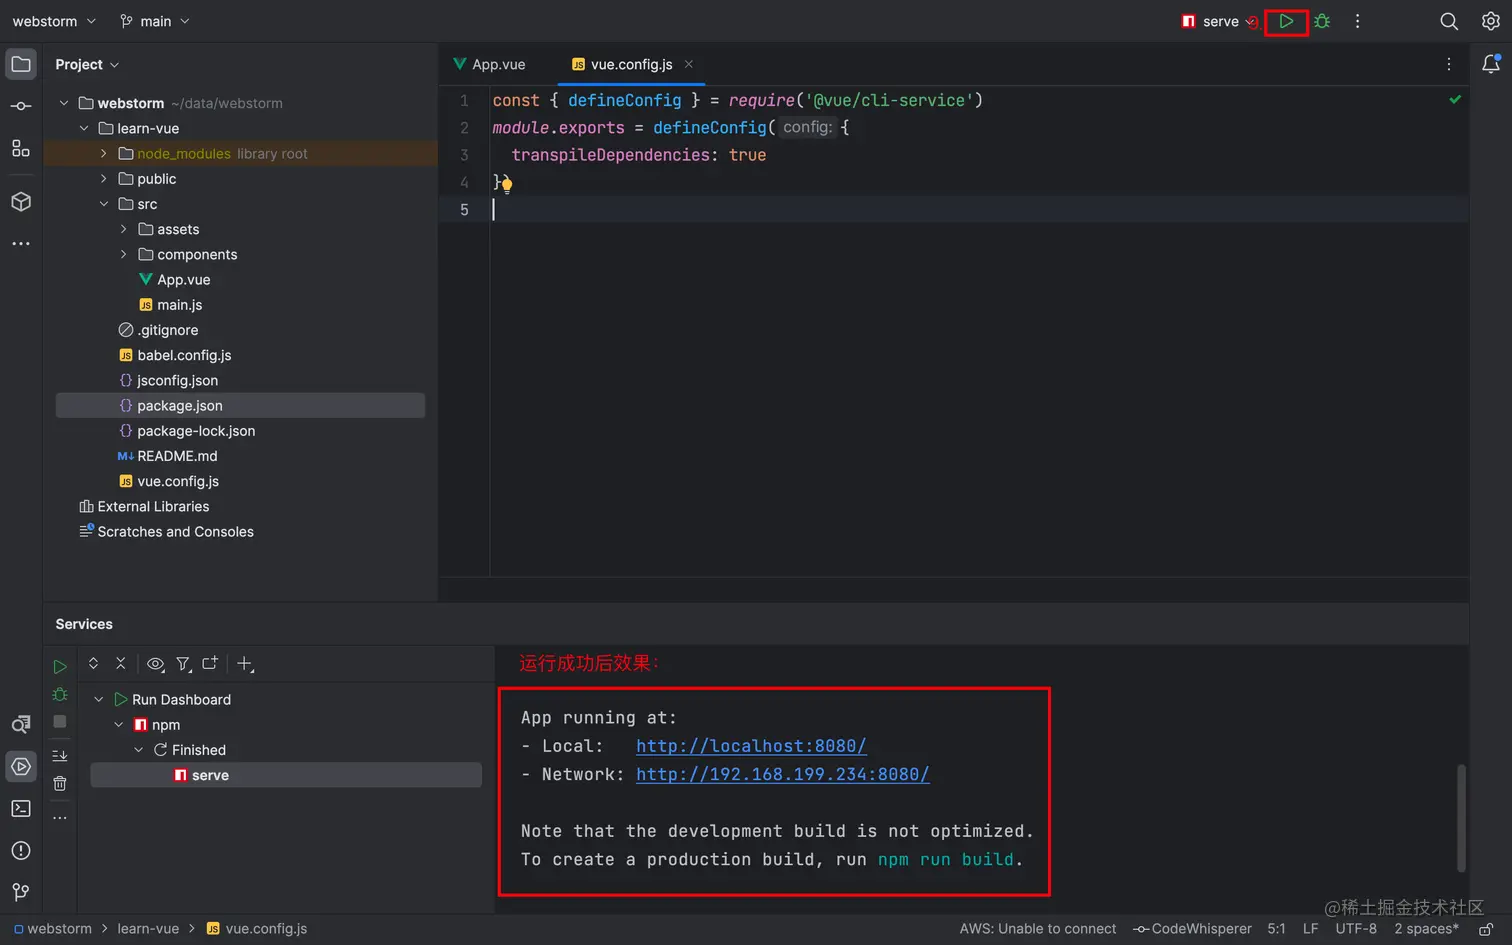Image resolution: width=1512 pixels, height=945 pixels.
Task: Collapse the src folder
Action: click(x=104, y=204)
